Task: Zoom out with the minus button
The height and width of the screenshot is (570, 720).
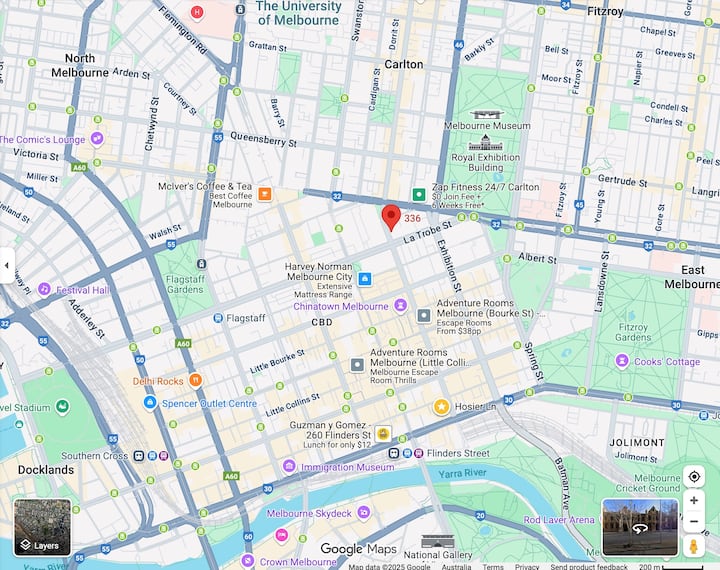Action: 694,521
